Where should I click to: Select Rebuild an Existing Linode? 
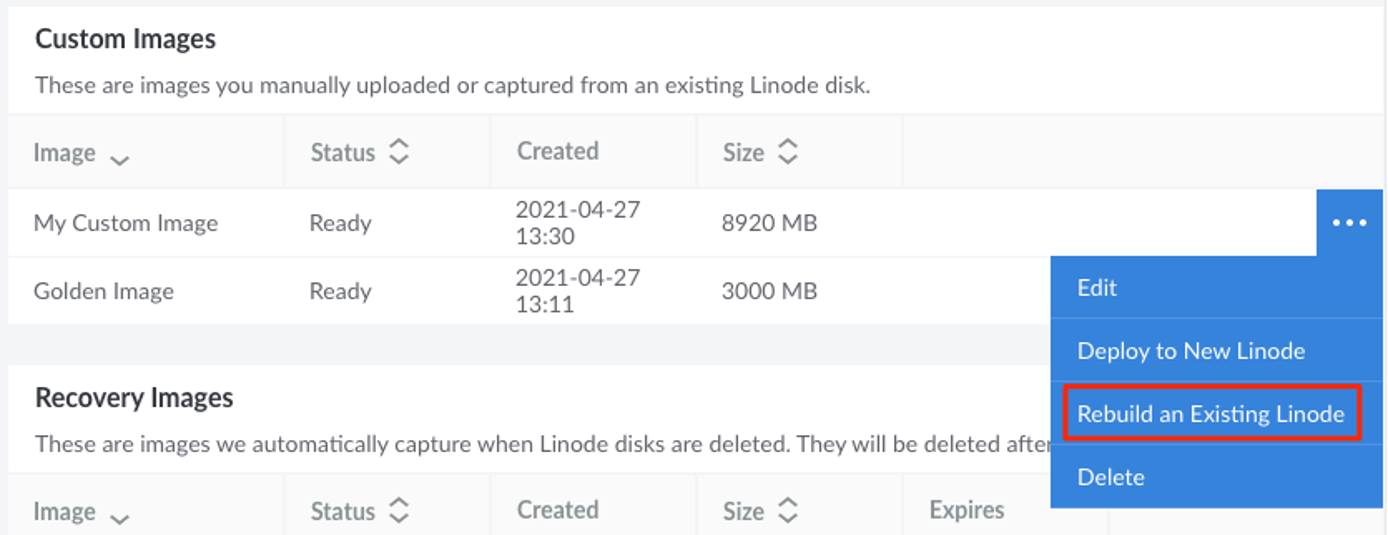[x=1210, y=414]
